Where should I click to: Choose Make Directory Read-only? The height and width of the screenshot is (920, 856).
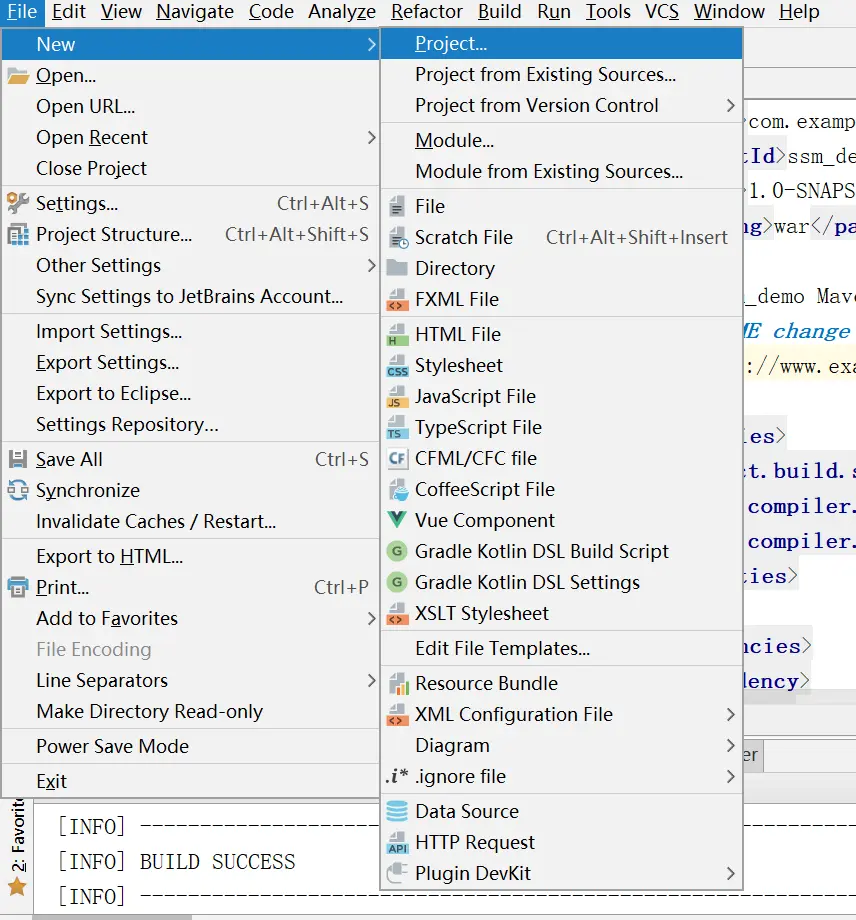(x=191, y=711)
